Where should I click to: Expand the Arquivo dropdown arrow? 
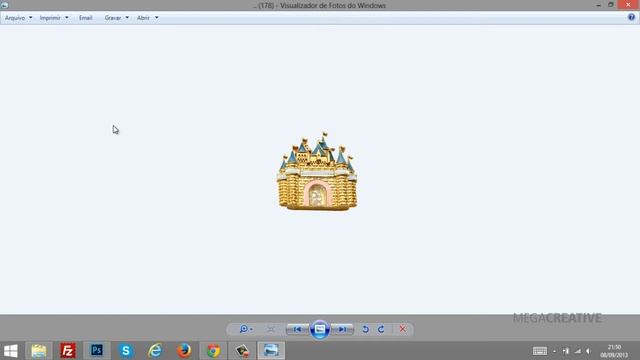pyautogui.click(x=31, y=18)
